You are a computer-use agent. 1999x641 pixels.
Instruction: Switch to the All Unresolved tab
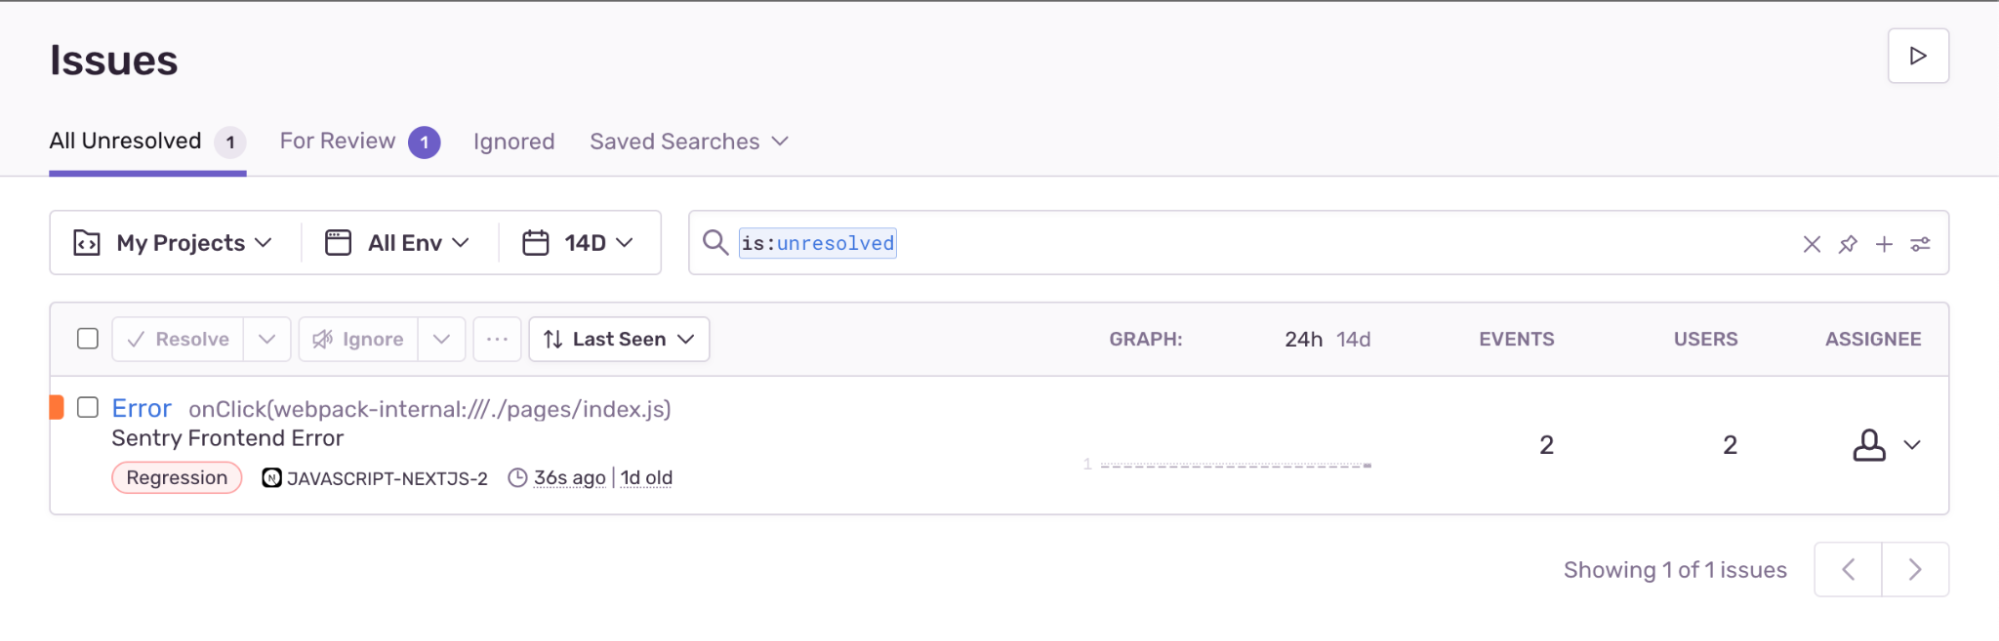coord(148,142)
